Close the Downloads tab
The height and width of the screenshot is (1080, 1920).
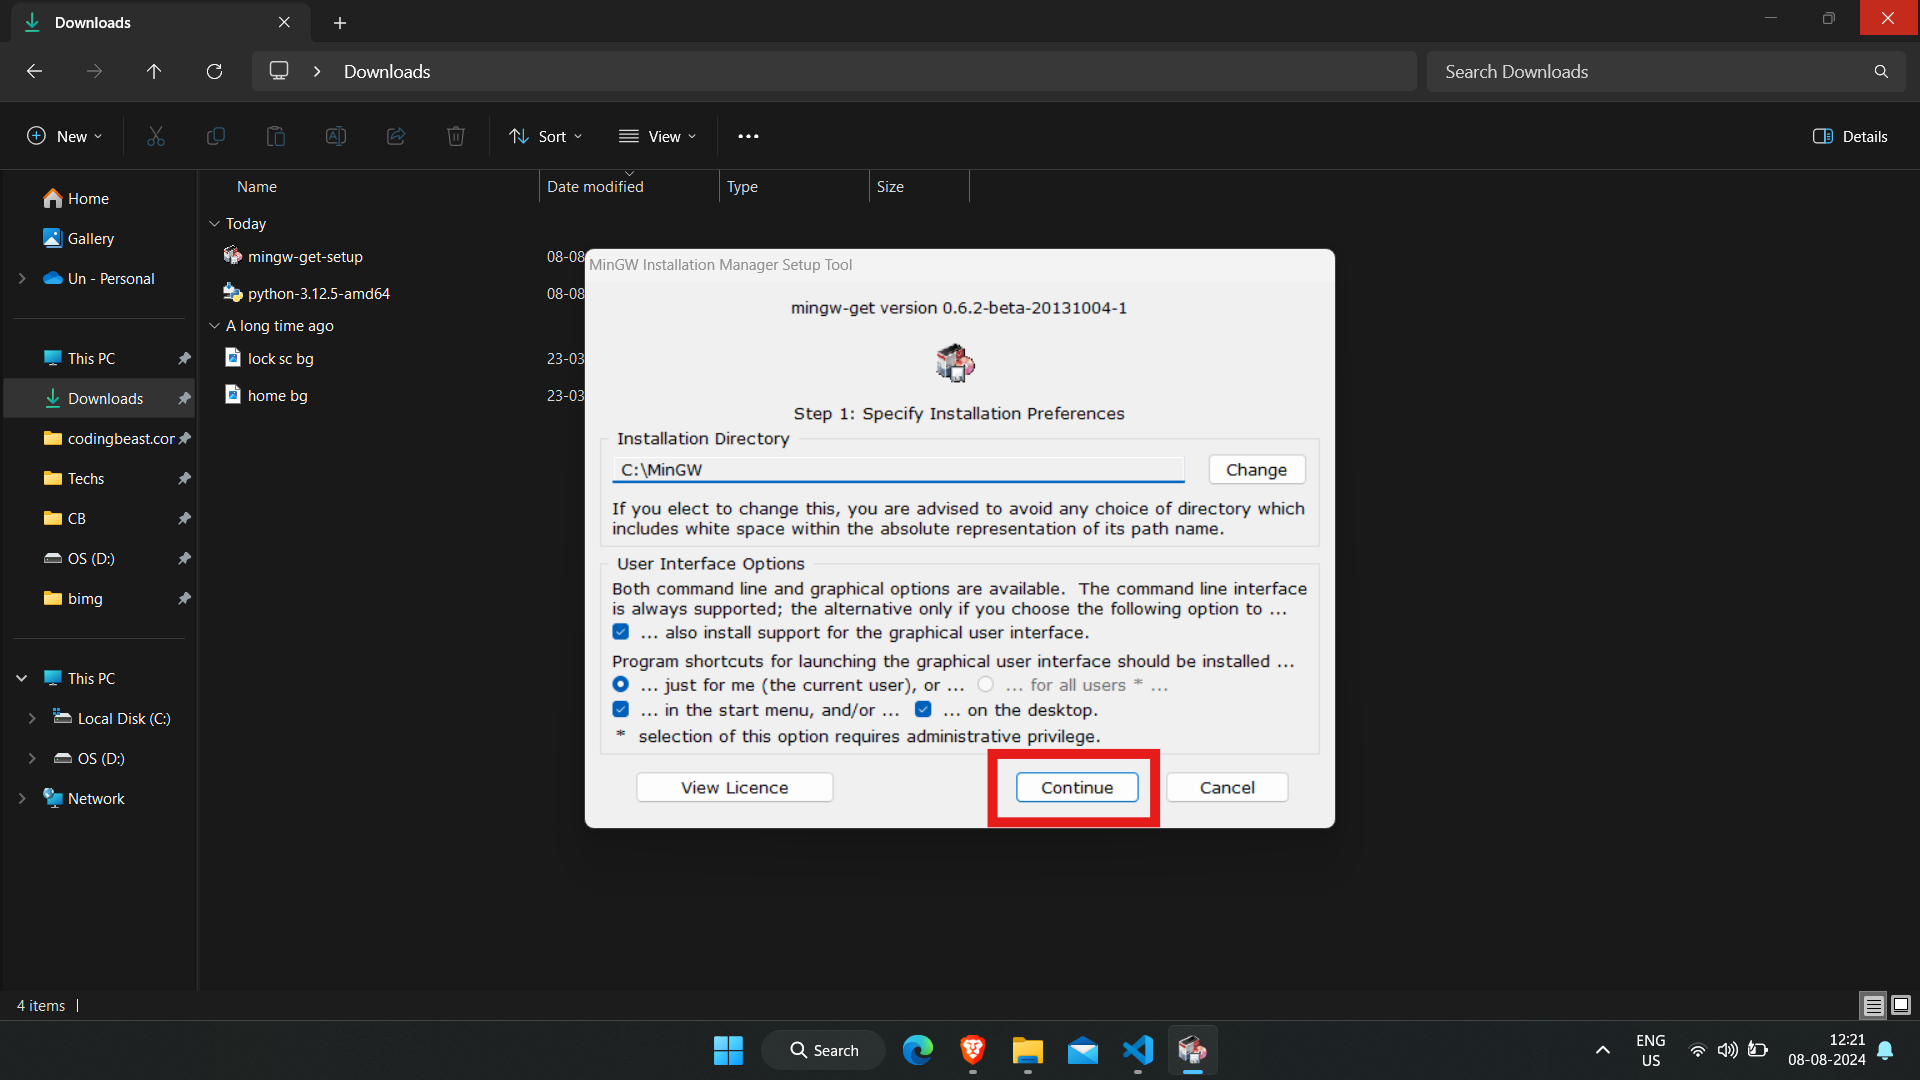tap(284, 22)
